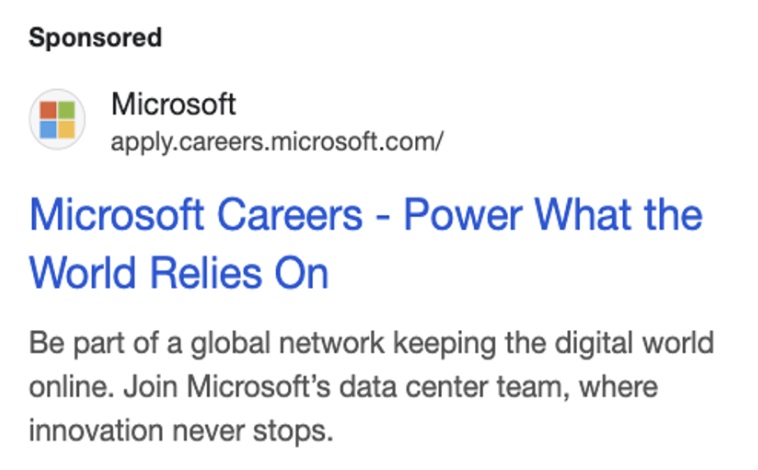Click the red square in Microsoft logo
The height and width of the screenshot is (470, 758).
point(48,109)
